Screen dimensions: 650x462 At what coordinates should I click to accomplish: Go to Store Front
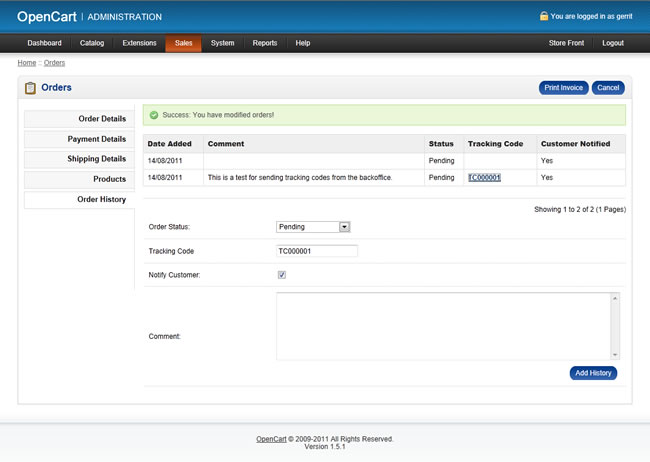566,43
